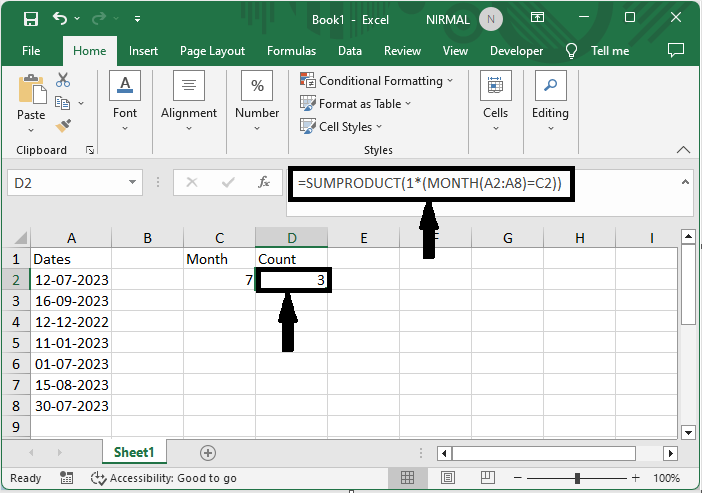Screen dimensions: 702x493
Task: Switch to Normal view
Action: pos(407,478)
